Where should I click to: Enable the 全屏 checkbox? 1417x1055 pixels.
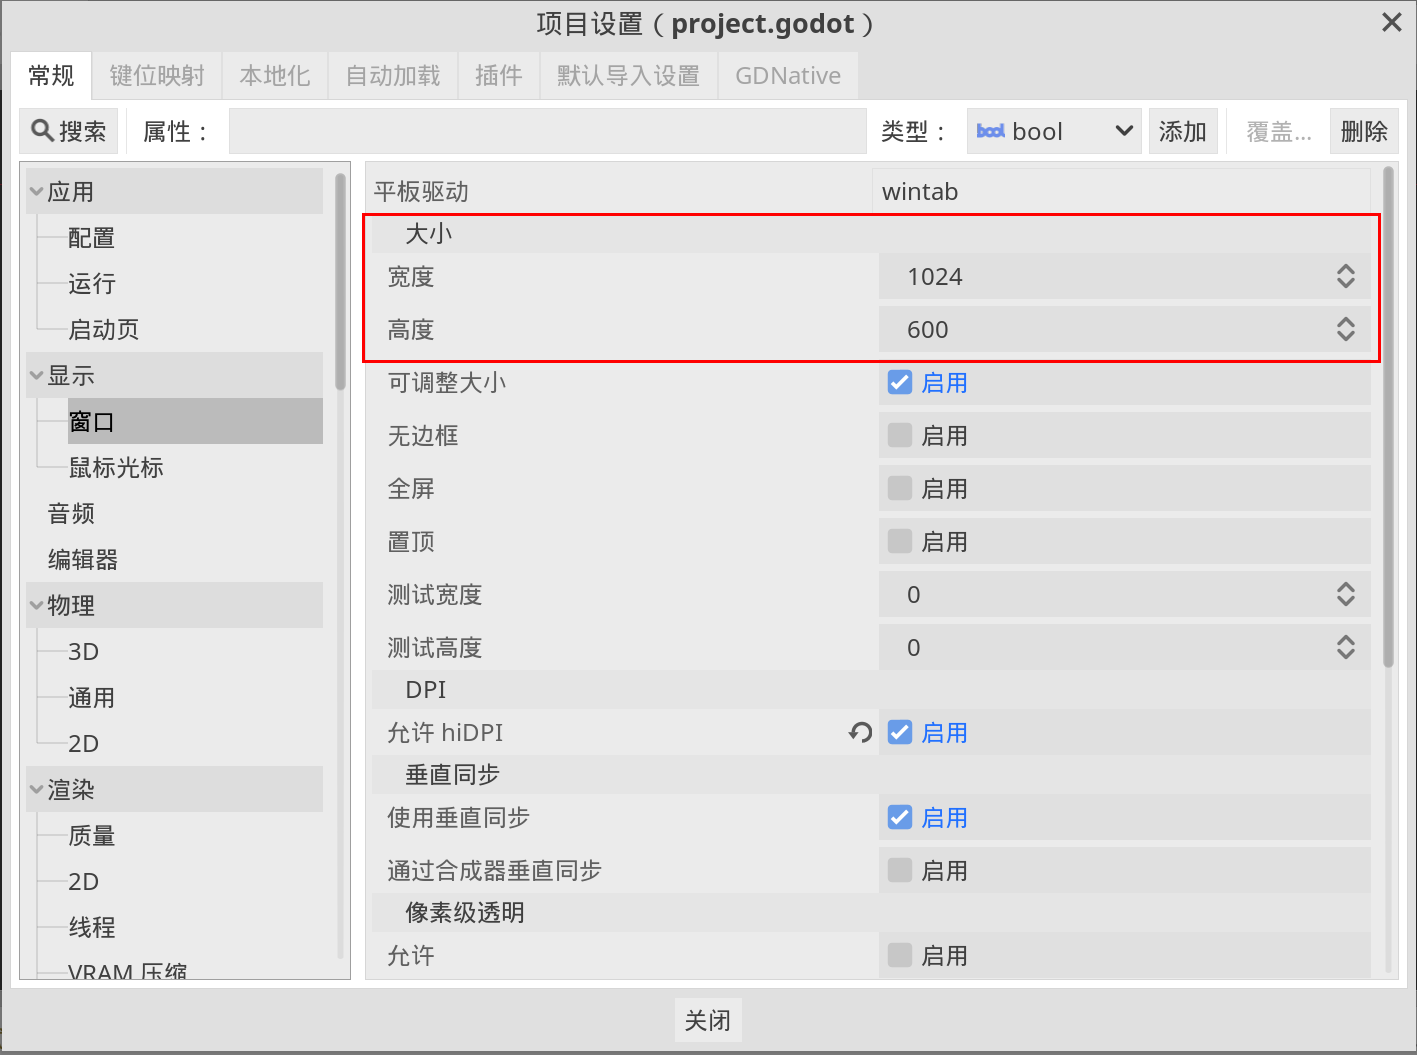tap(900, 488)
